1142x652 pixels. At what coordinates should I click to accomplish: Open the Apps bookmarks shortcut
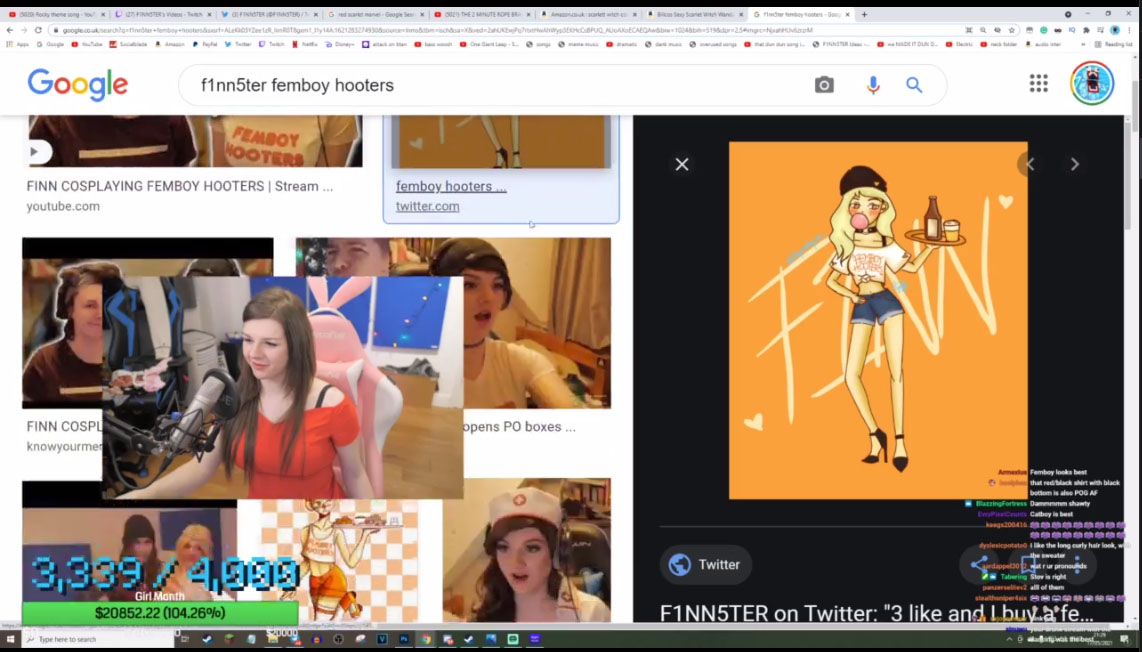[x=17, y=44]
